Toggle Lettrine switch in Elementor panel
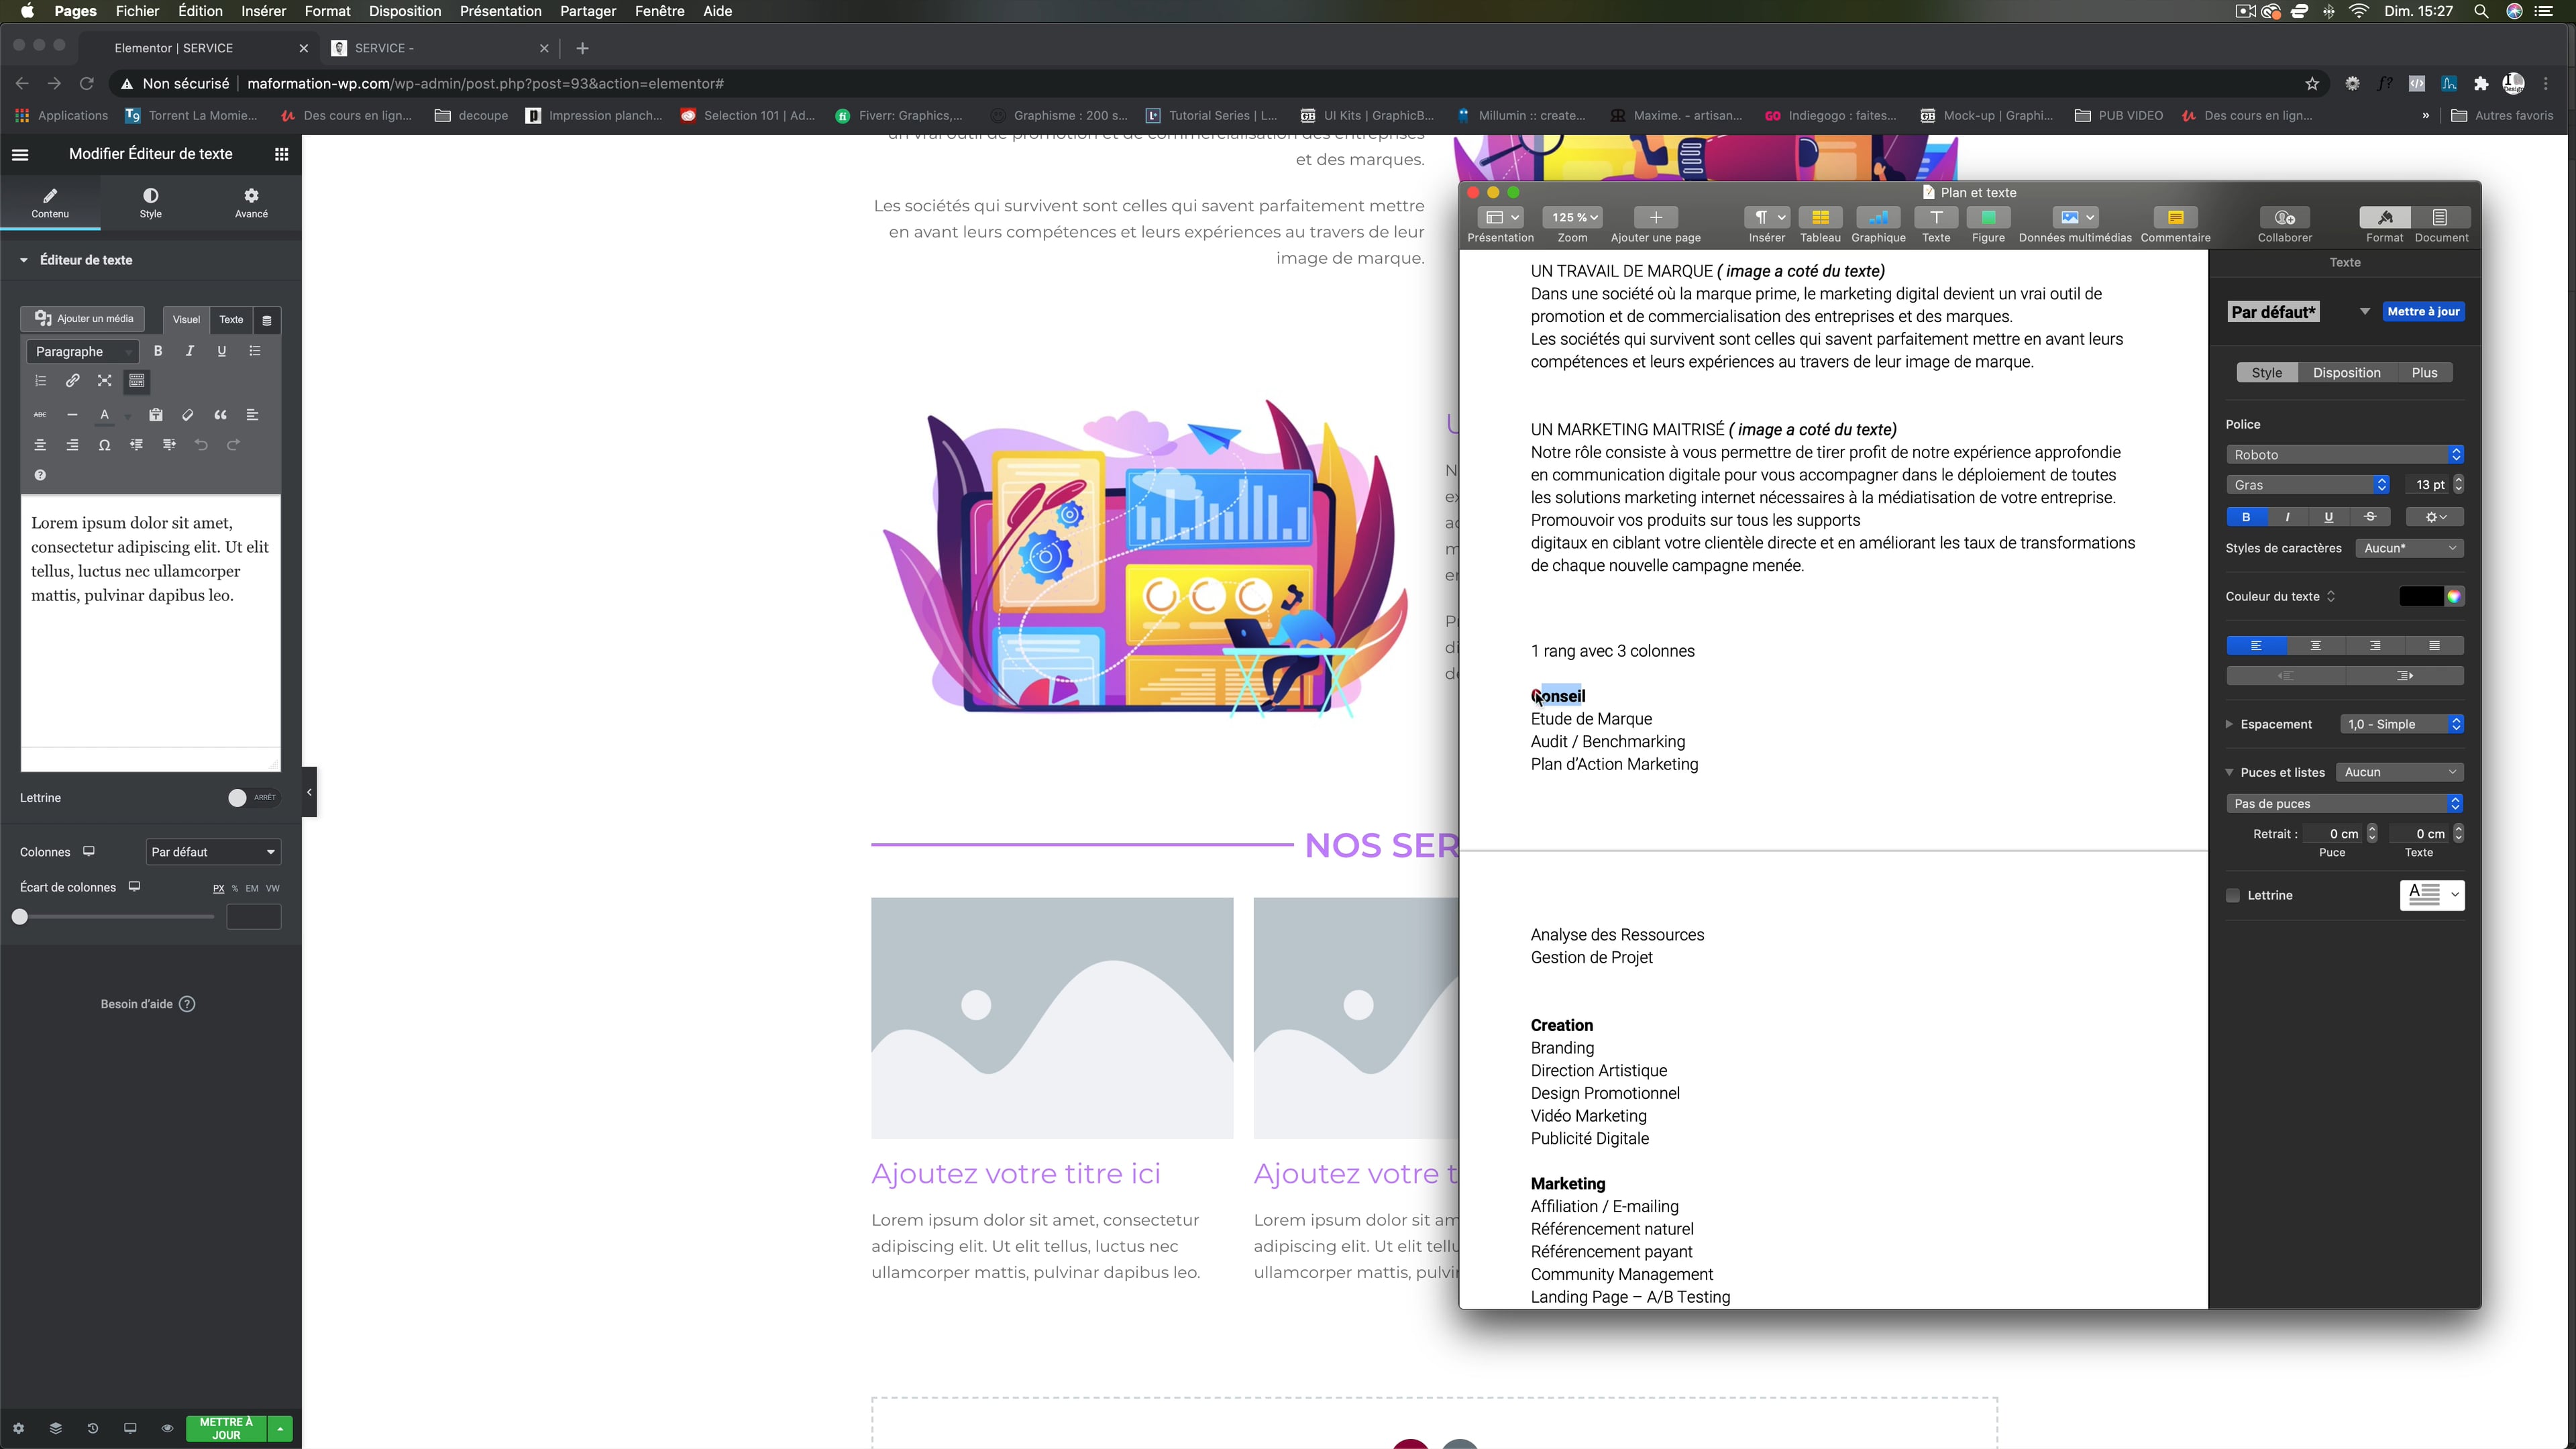The width and height of the screenshot is (2576, 1449). tap(252, 798)
